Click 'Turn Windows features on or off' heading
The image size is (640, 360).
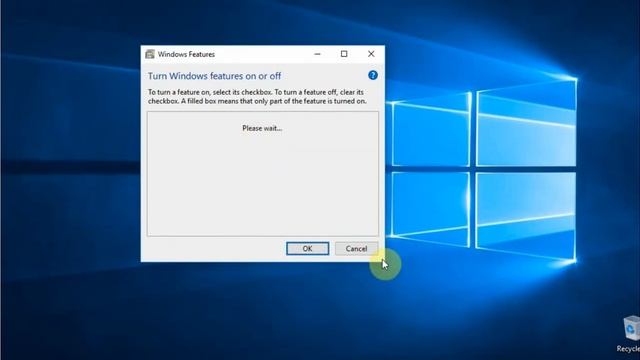214,76
